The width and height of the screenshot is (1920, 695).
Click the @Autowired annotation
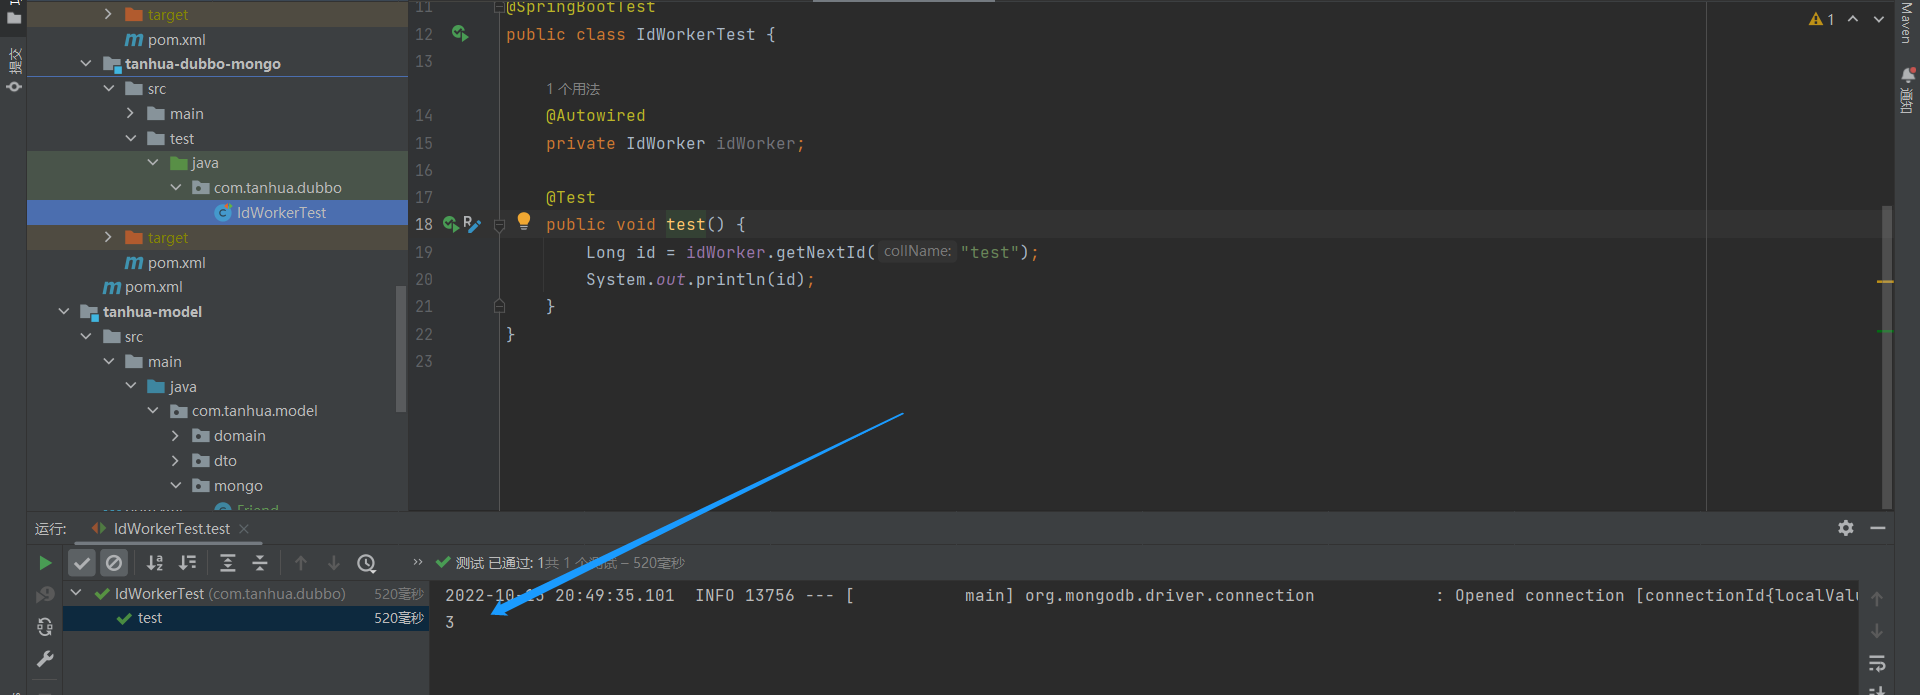[596, 116]
